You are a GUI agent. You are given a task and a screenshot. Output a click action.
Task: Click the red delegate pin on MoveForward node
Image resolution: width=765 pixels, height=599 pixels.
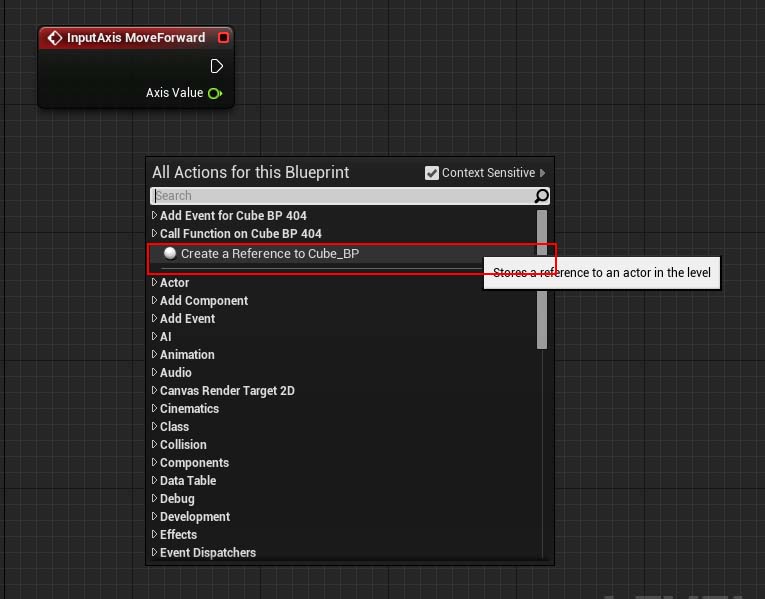coord(223,38)
